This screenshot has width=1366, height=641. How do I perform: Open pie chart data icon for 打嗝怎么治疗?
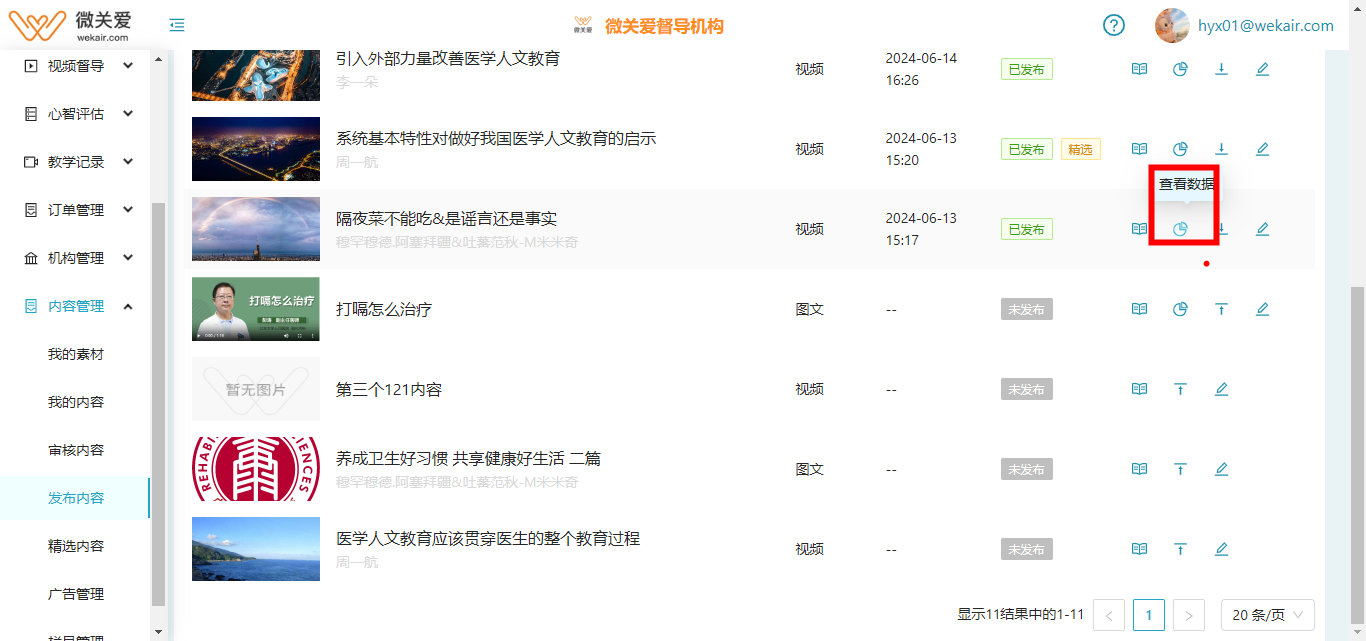1180,309
